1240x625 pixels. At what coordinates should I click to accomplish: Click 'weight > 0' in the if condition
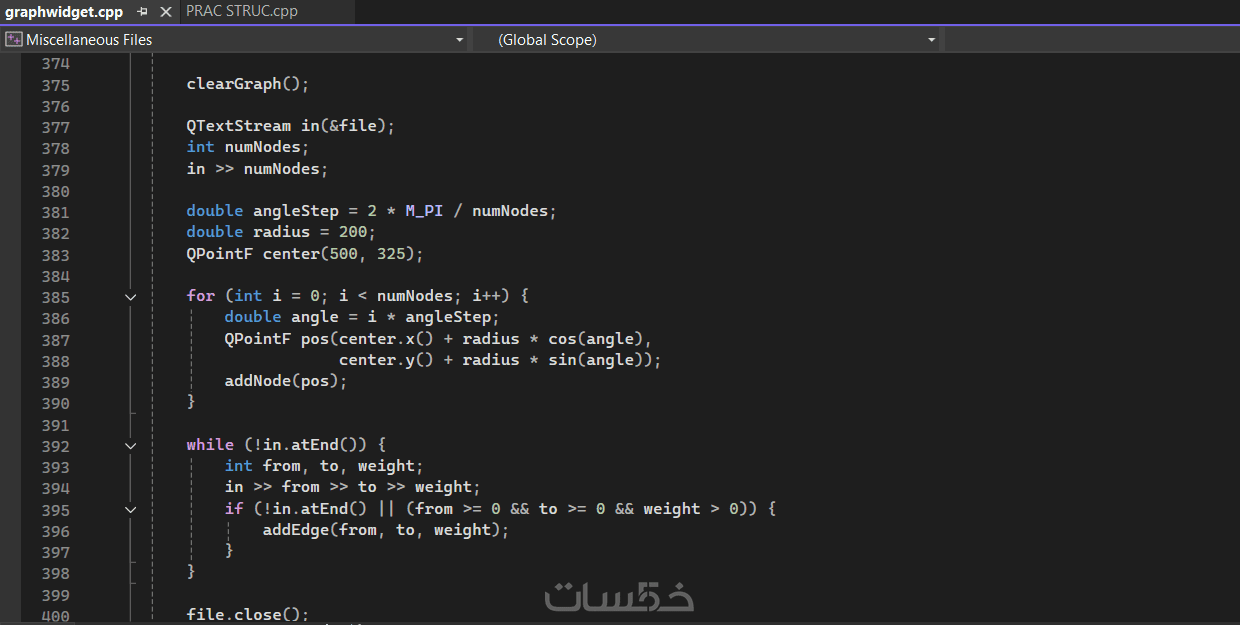[x=691, y=509]
